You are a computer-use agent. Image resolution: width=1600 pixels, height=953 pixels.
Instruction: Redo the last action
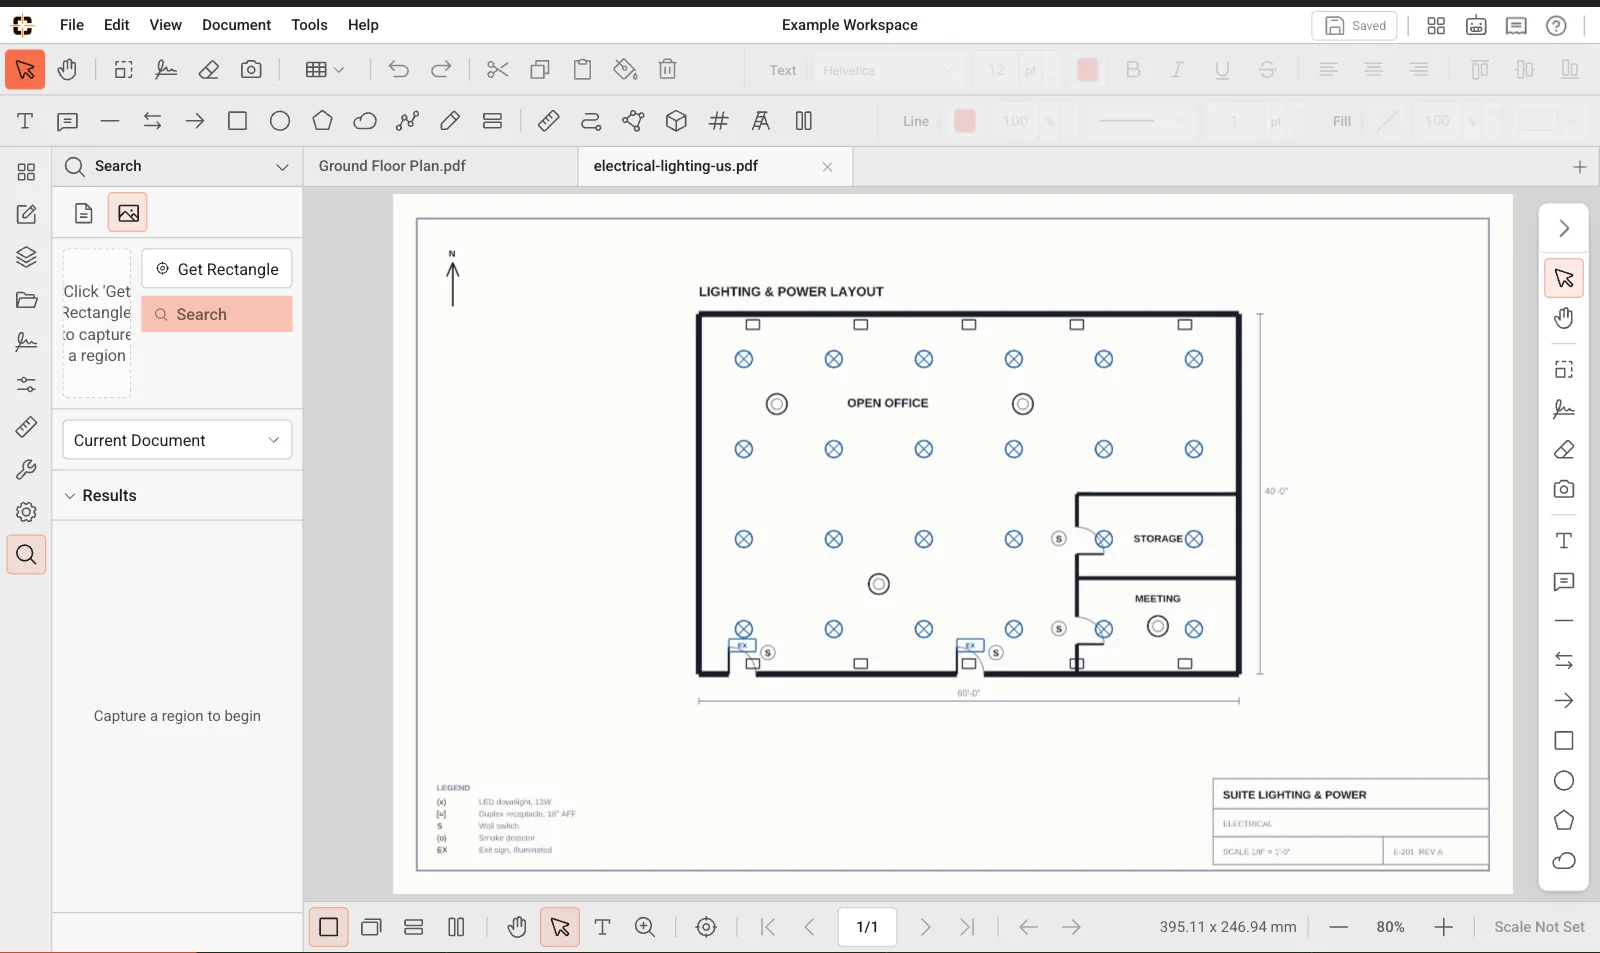[441, 70]
